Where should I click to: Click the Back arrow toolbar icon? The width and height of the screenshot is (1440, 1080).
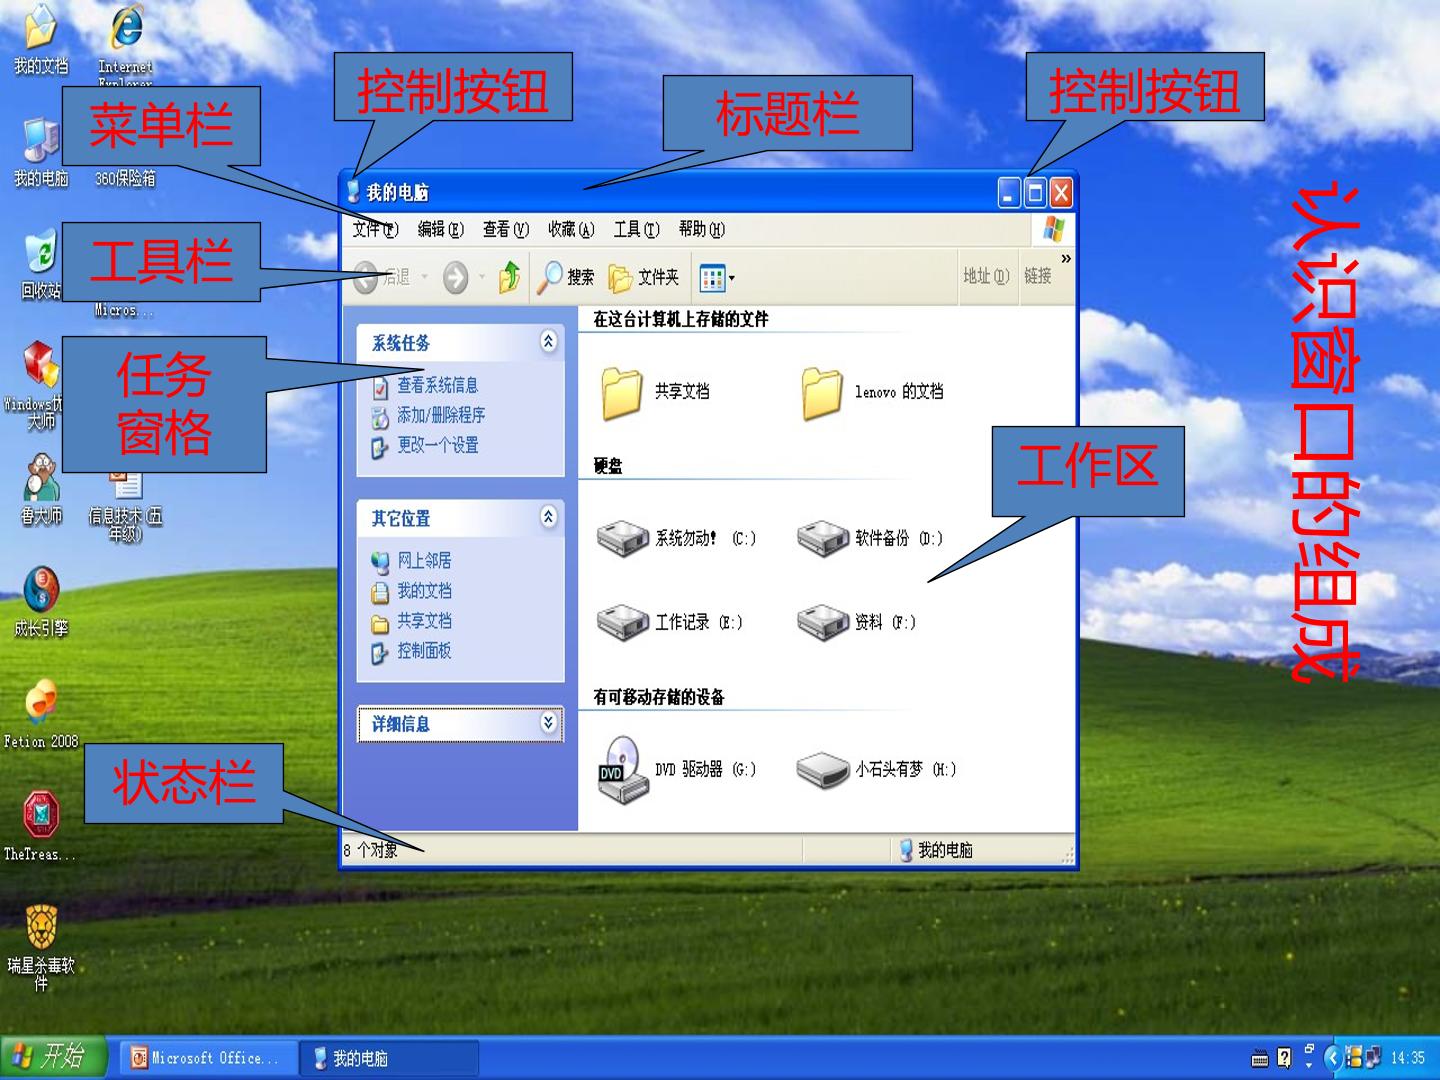[x=367, y=277]
